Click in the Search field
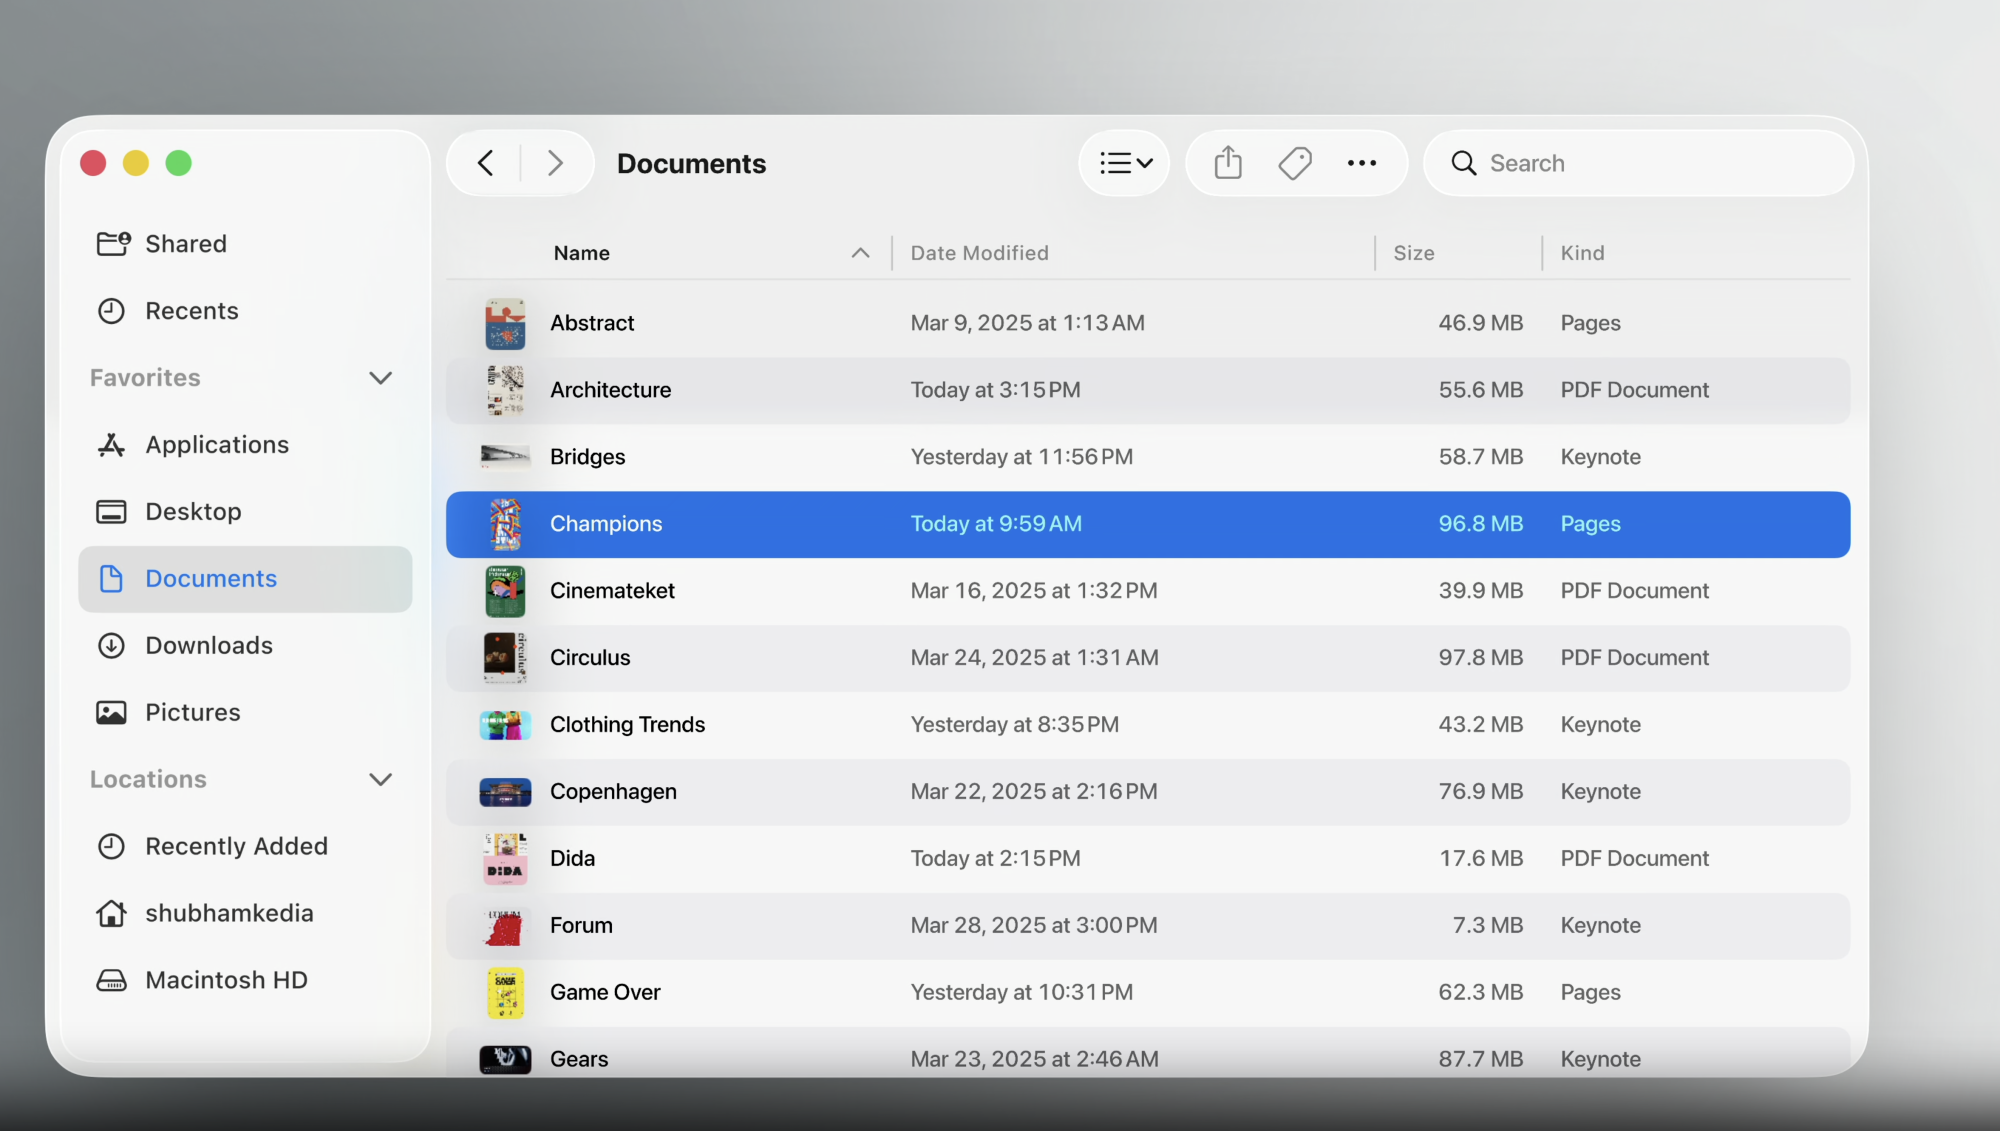 pos(1650,163)
